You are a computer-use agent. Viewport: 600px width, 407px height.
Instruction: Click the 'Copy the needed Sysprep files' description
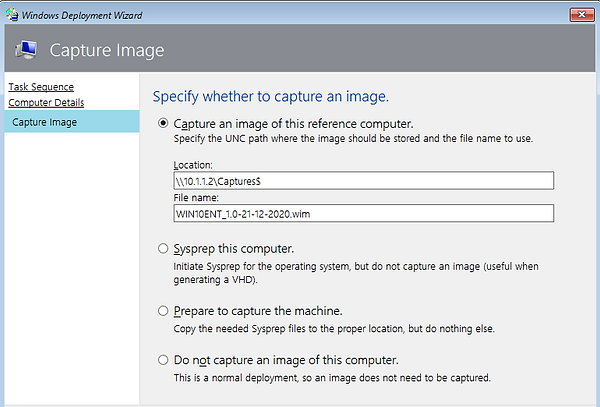[334, 329]
